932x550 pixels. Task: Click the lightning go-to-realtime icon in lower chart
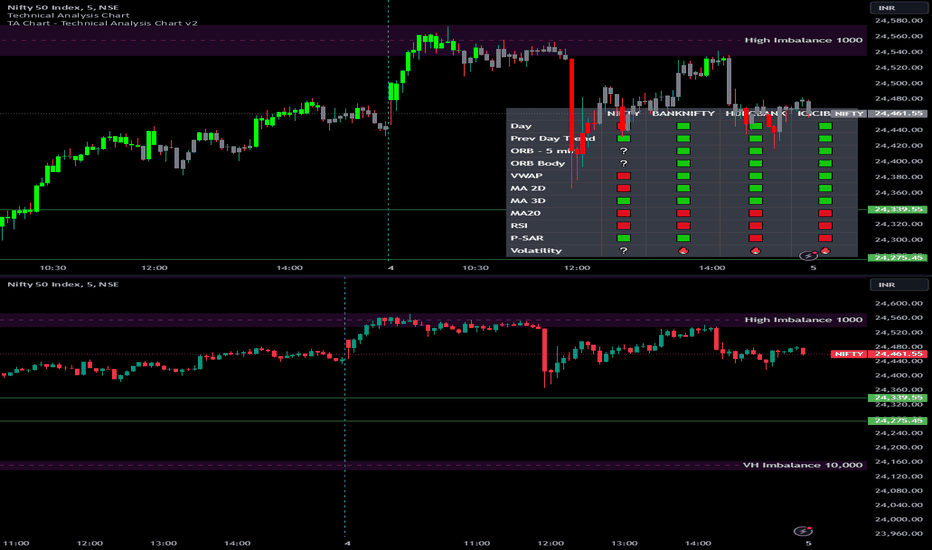pyautogui.click(x=804, y=531)
